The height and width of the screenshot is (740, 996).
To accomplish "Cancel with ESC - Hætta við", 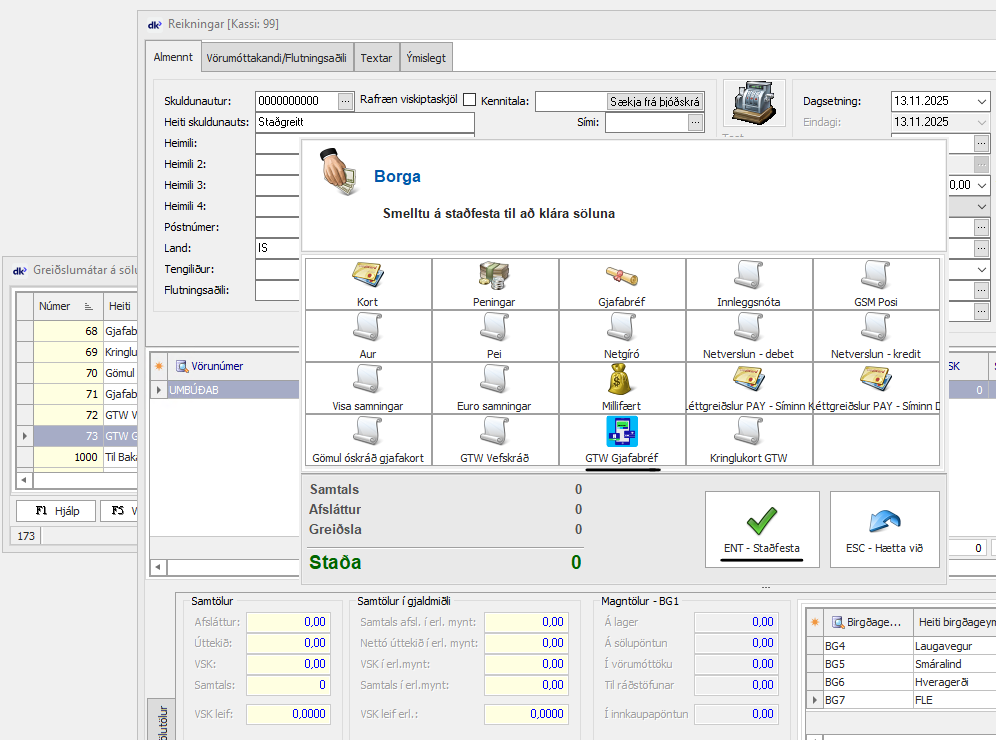I will (x=884, y=530).
